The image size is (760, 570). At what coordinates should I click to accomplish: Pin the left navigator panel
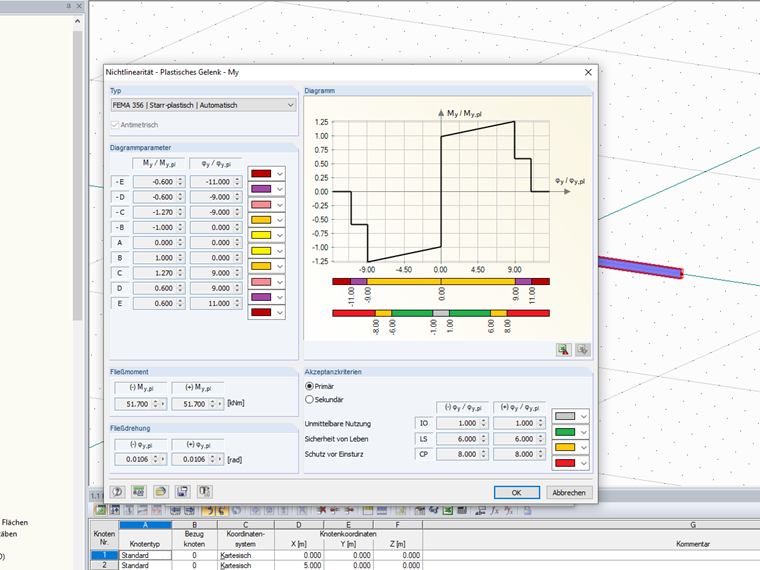point(68,6)
